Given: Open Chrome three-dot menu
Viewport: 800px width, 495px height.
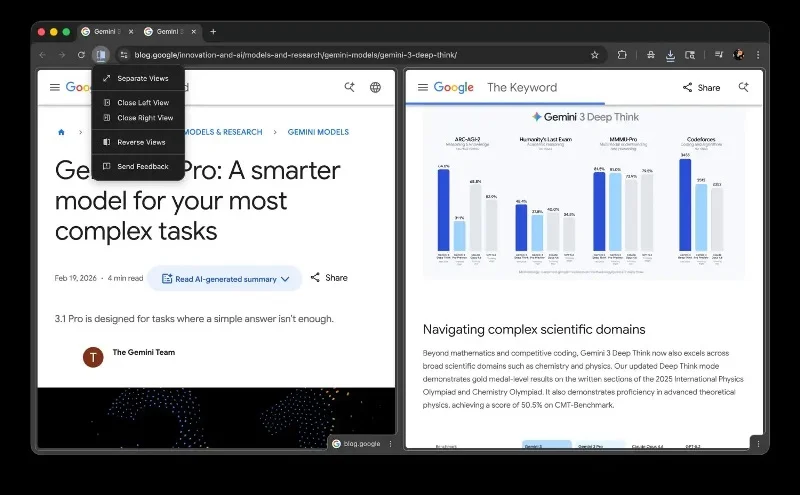Looking at the screenshot, I should [x=758, y=55].
